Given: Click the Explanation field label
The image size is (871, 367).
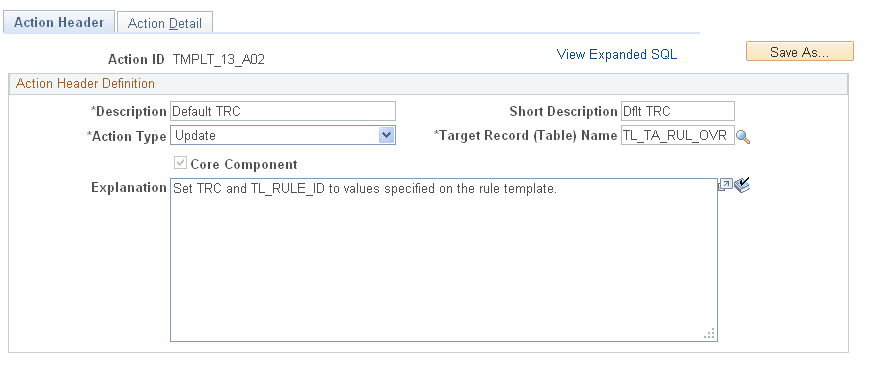Looking at the screenshot, I should [128, 188].
